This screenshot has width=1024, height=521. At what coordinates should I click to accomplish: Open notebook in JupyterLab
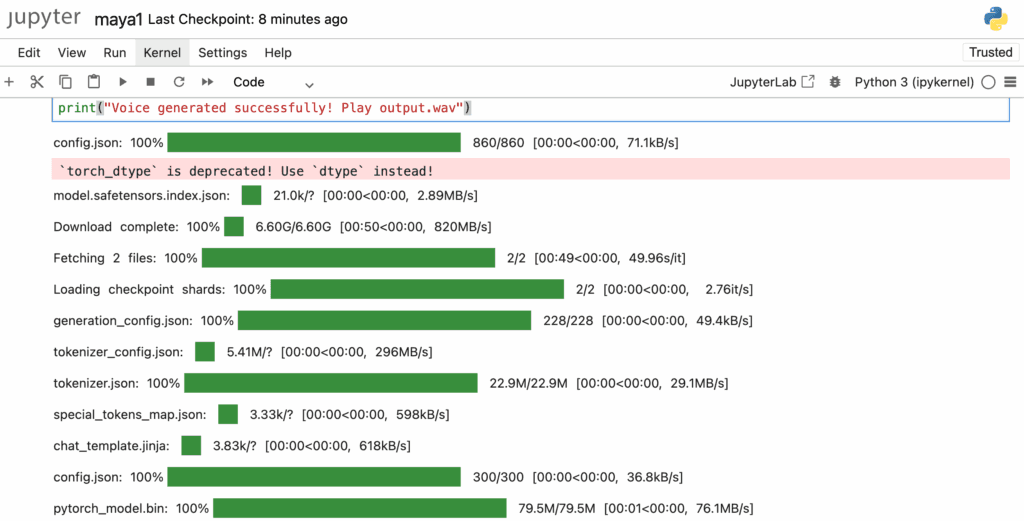coord(772,82)
